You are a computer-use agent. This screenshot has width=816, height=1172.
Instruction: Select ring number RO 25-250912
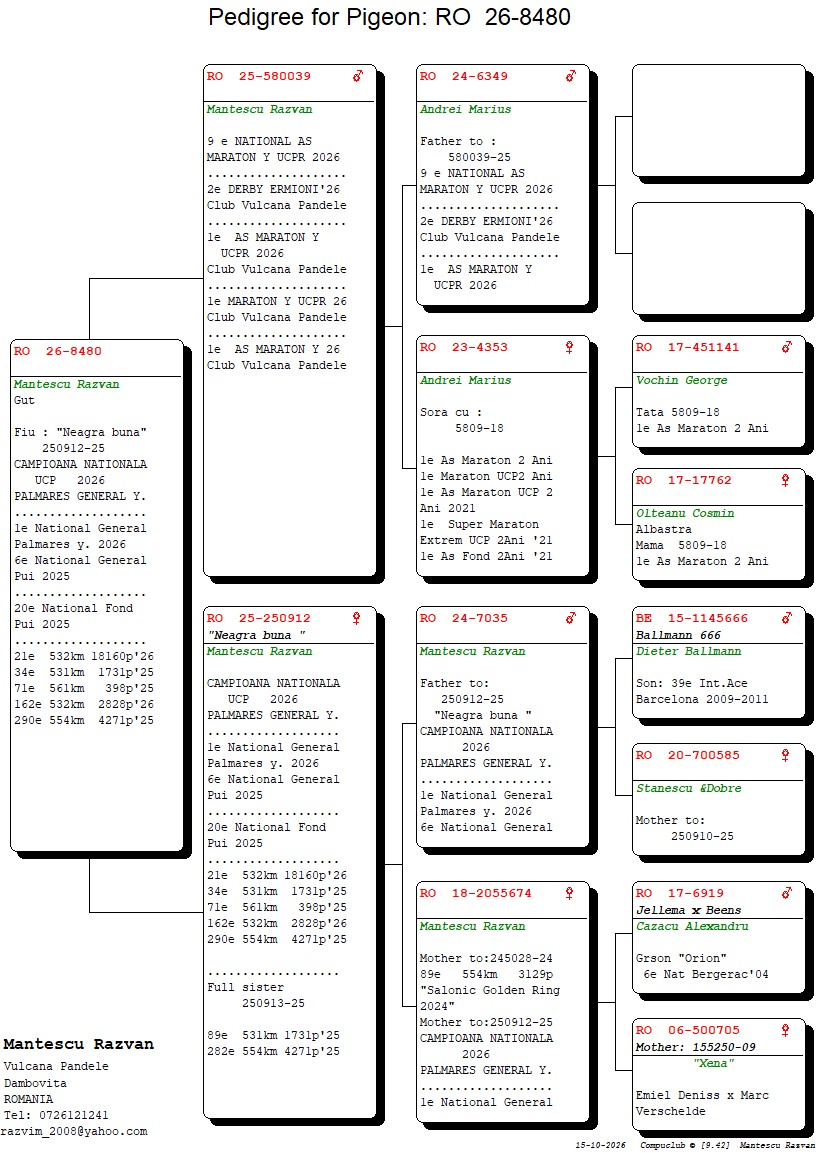click(259, 619)
